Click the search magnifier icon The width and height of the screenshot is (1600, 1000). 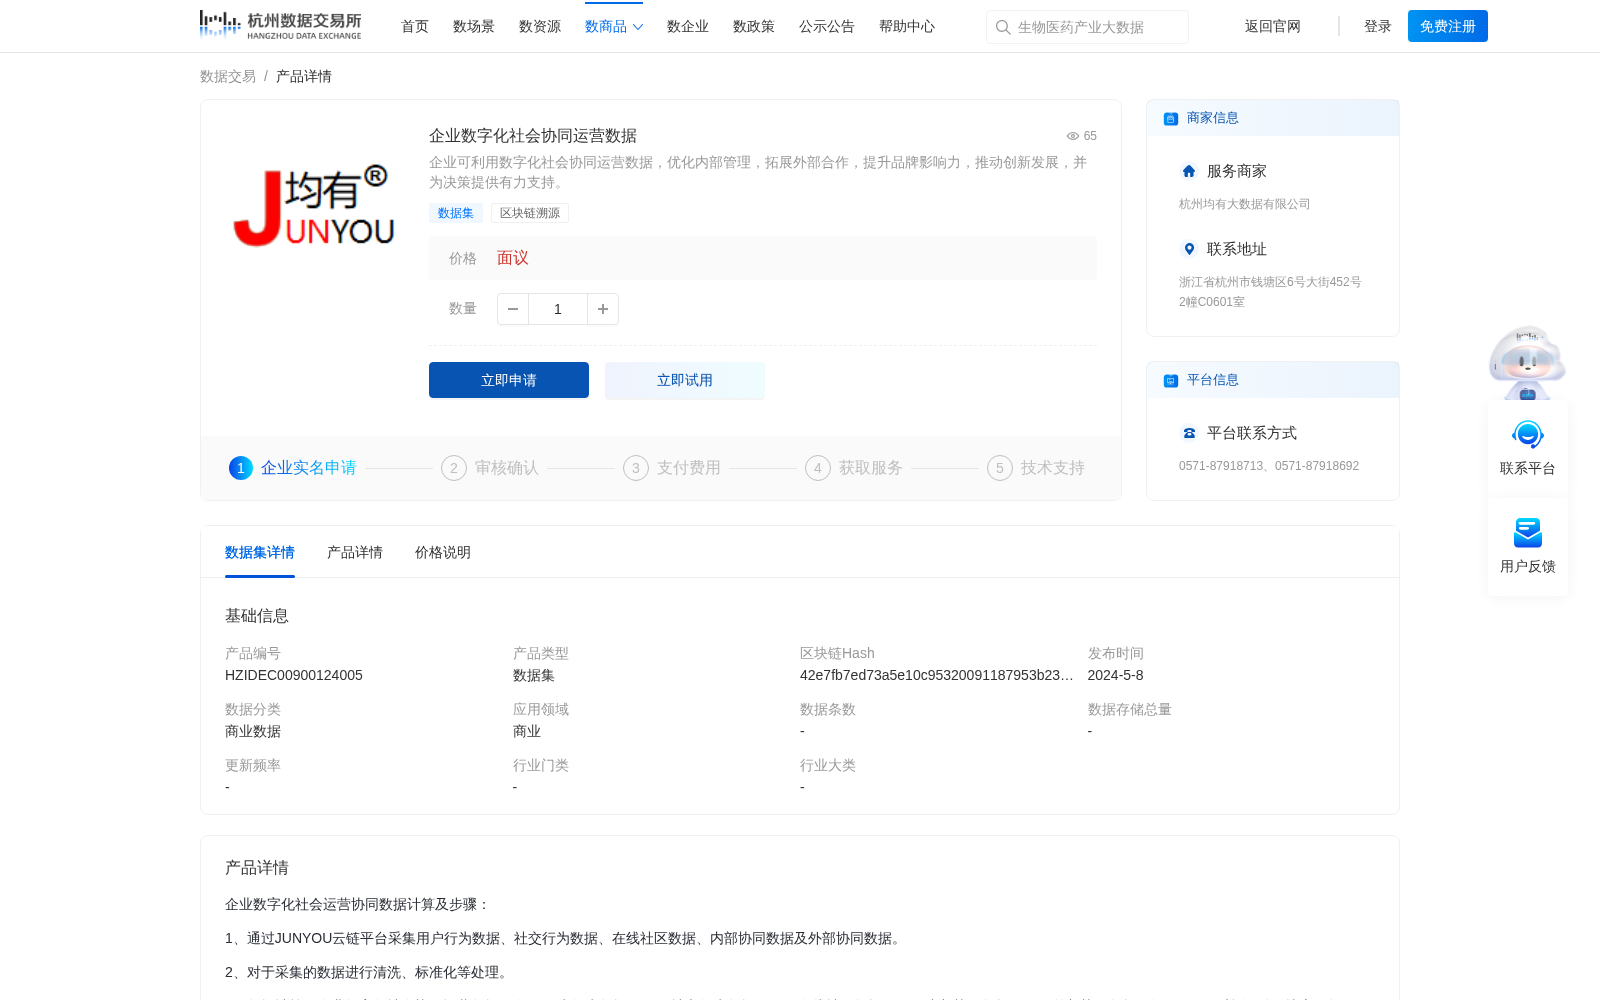[1003, 27]
